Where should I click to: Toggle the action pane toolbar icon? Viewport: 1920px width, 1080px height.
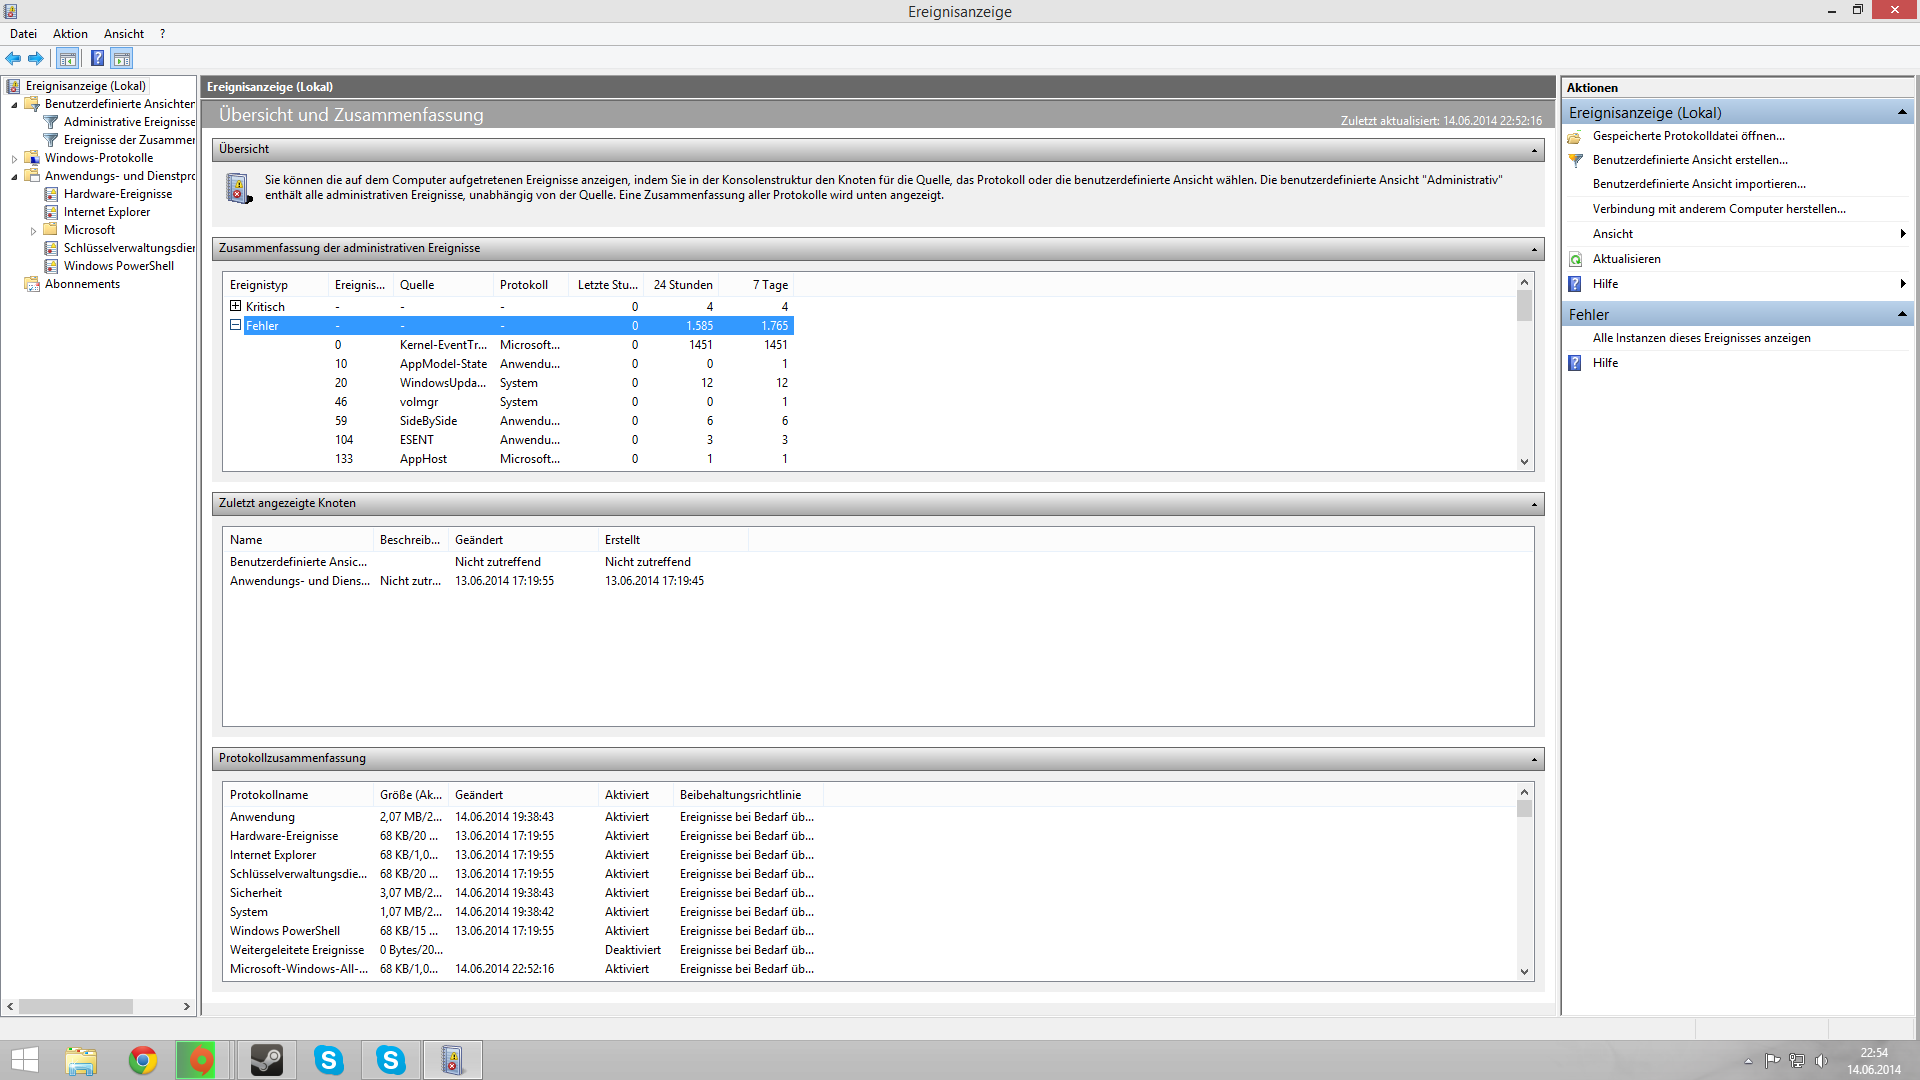(x=122, y=59)
